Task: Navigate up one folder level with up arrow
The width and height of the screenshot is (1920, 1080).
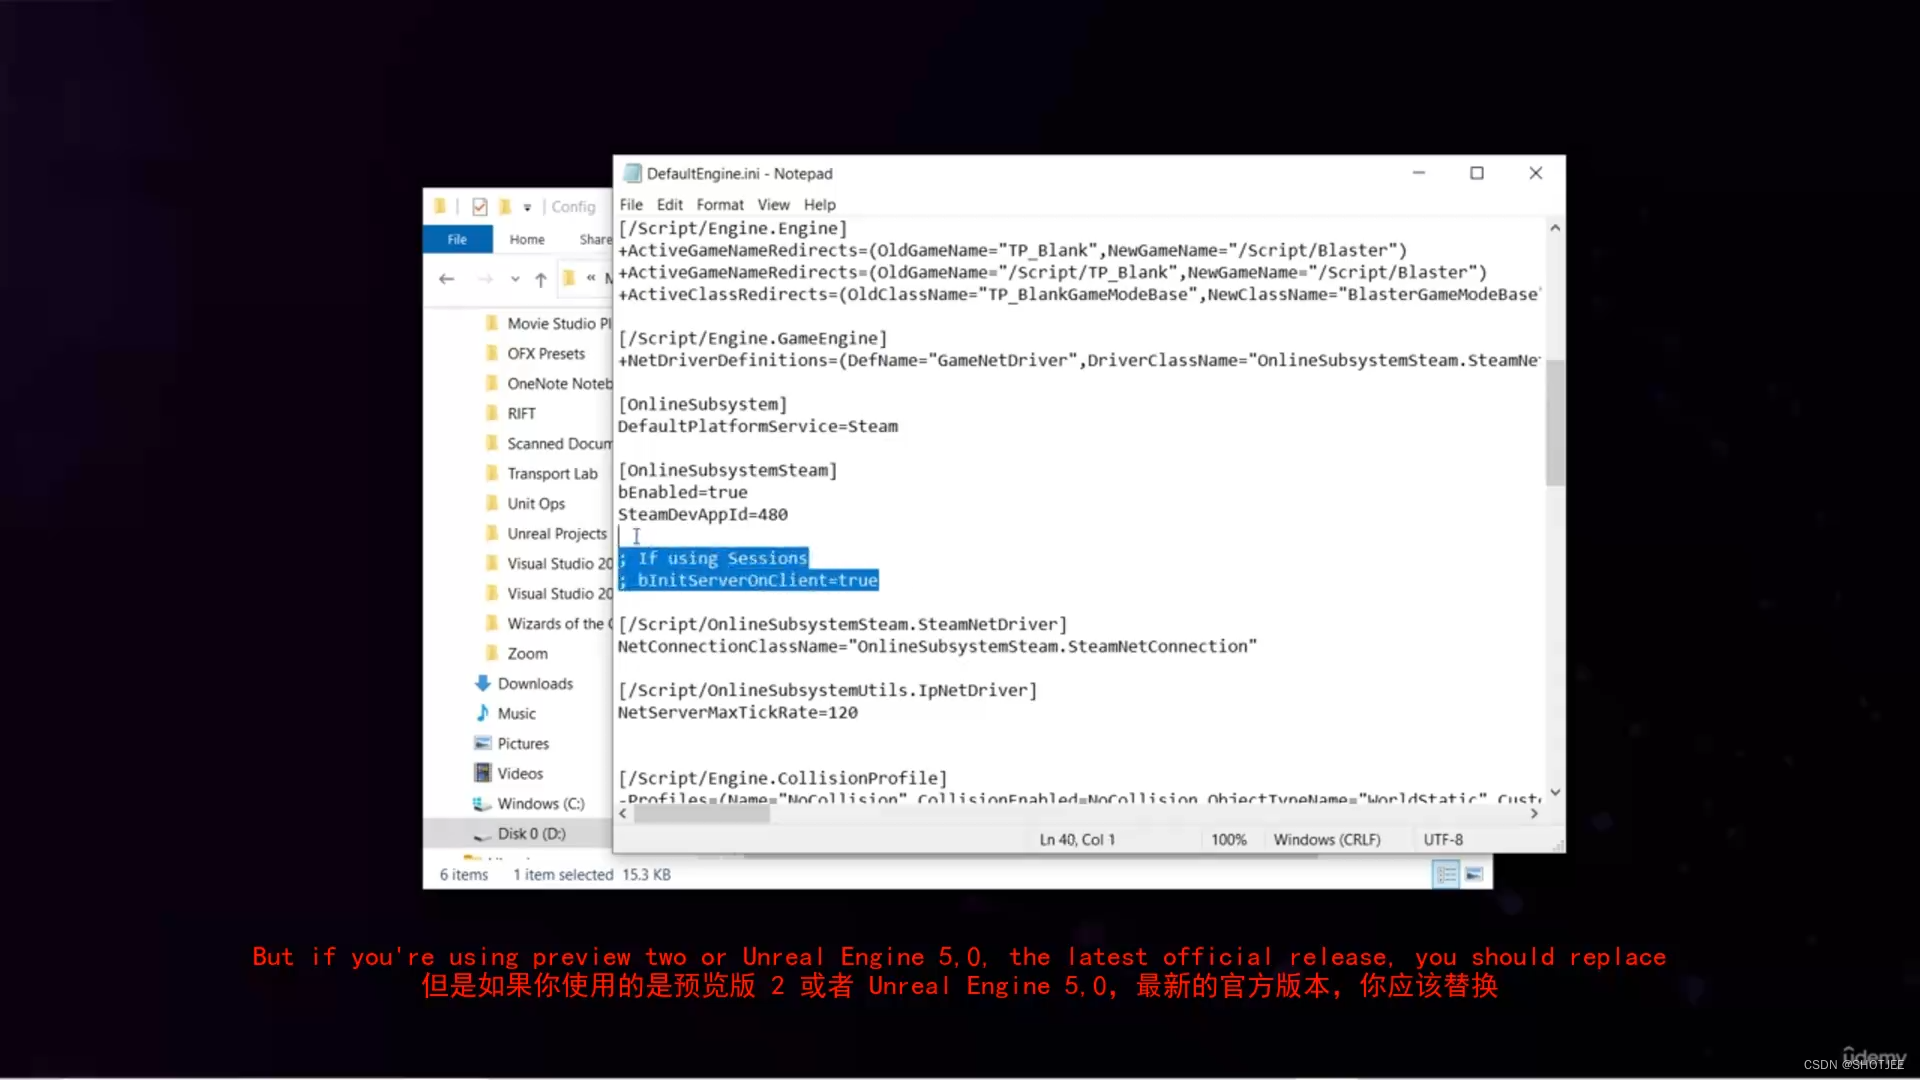Action: [x=541, y=279]
